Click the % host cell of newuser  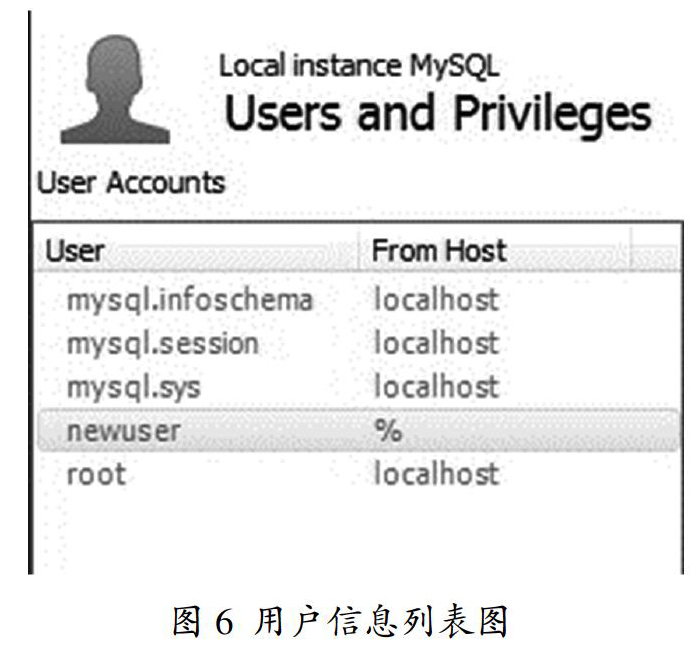pos(388,430)
